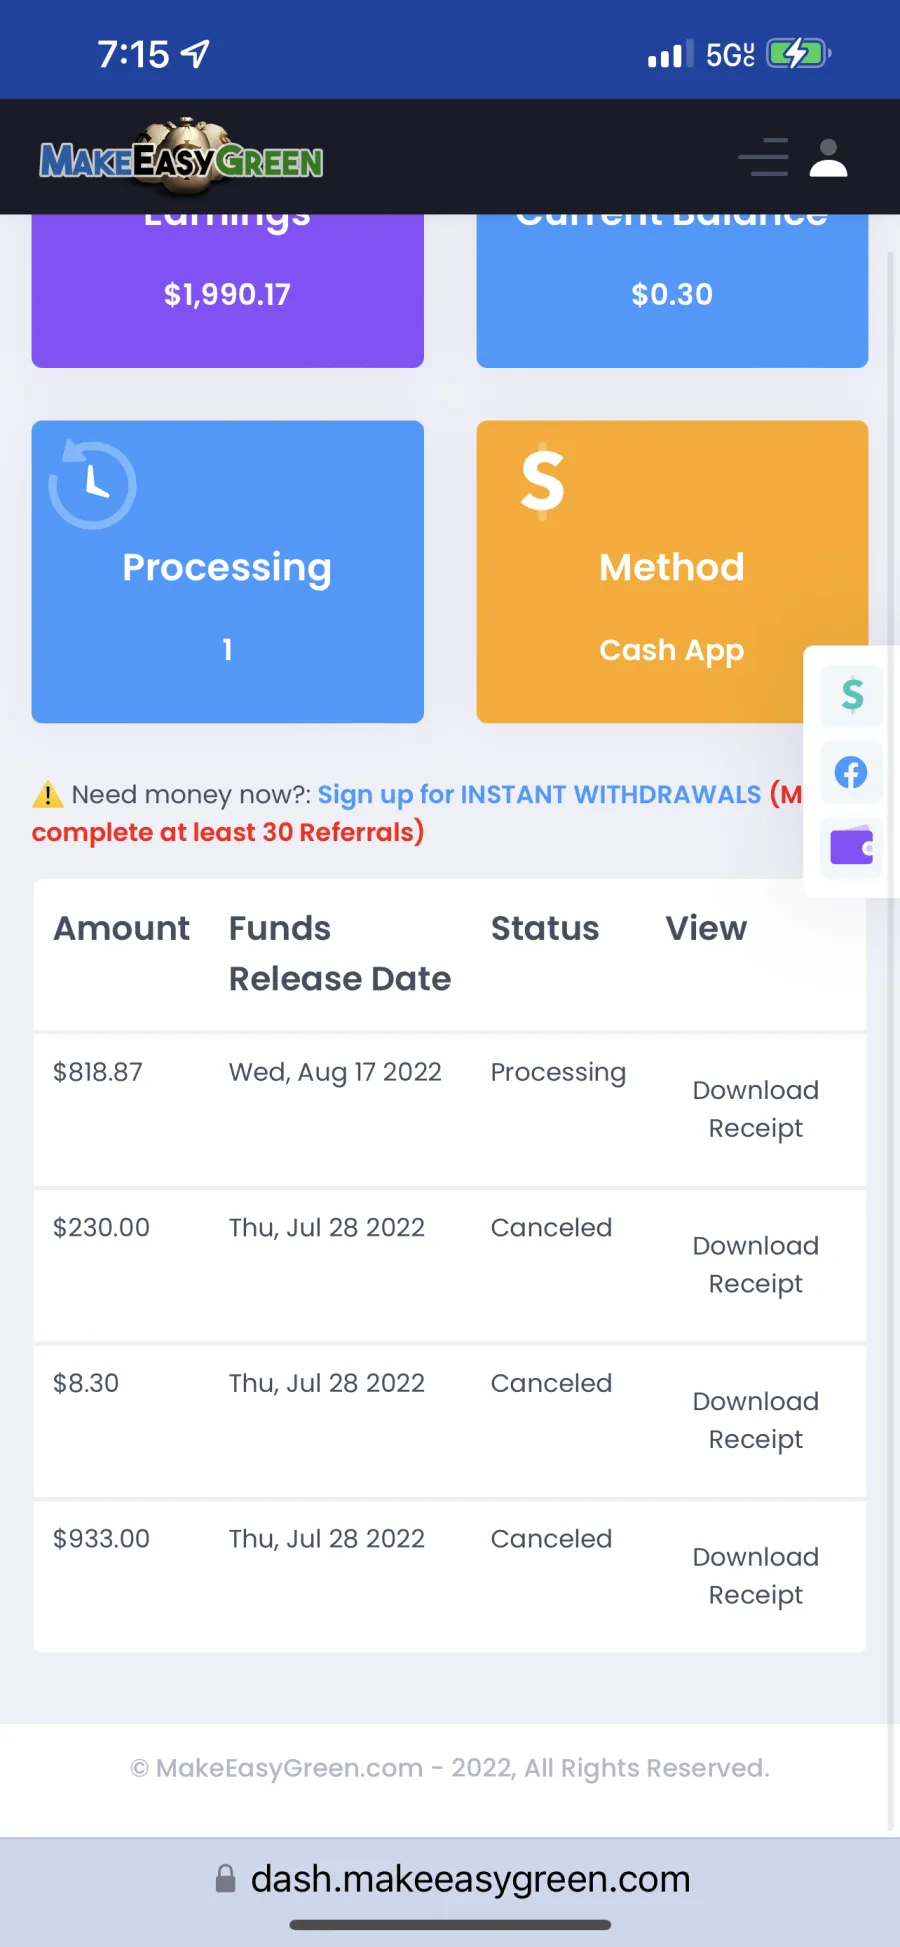Screen dimensions: 900x1947
Task: Open the Cash App Method card
Action: [x=672, y=572]
